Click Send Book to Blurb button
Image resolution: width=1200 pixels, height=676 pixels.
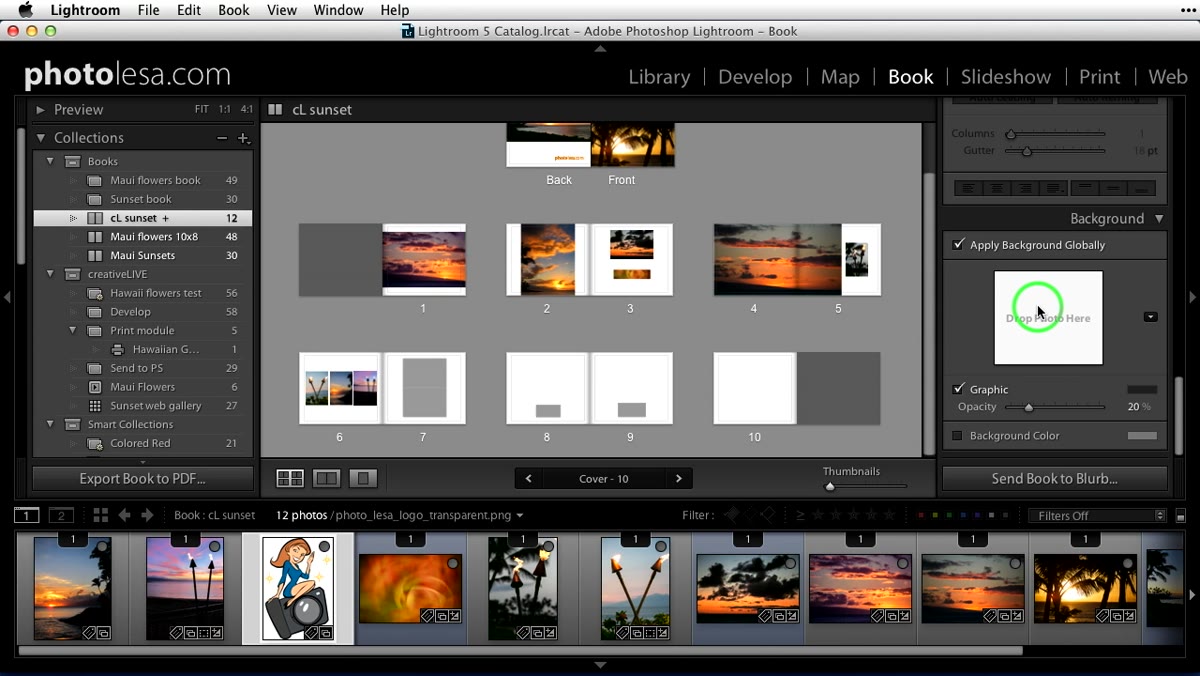coord(1054,479)
